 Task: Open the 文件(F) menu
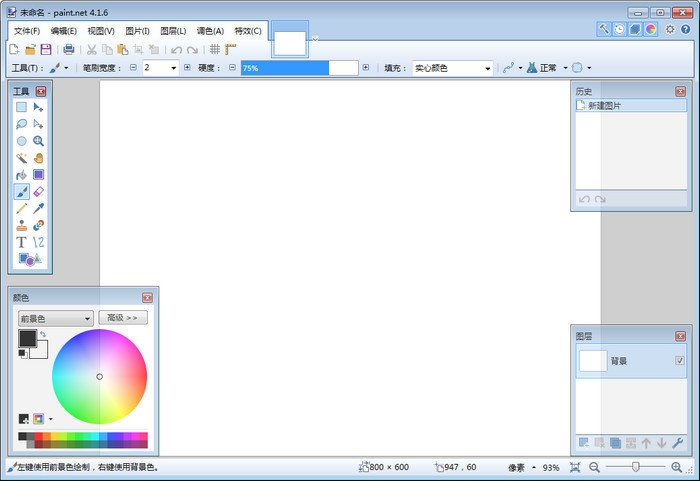27,31
